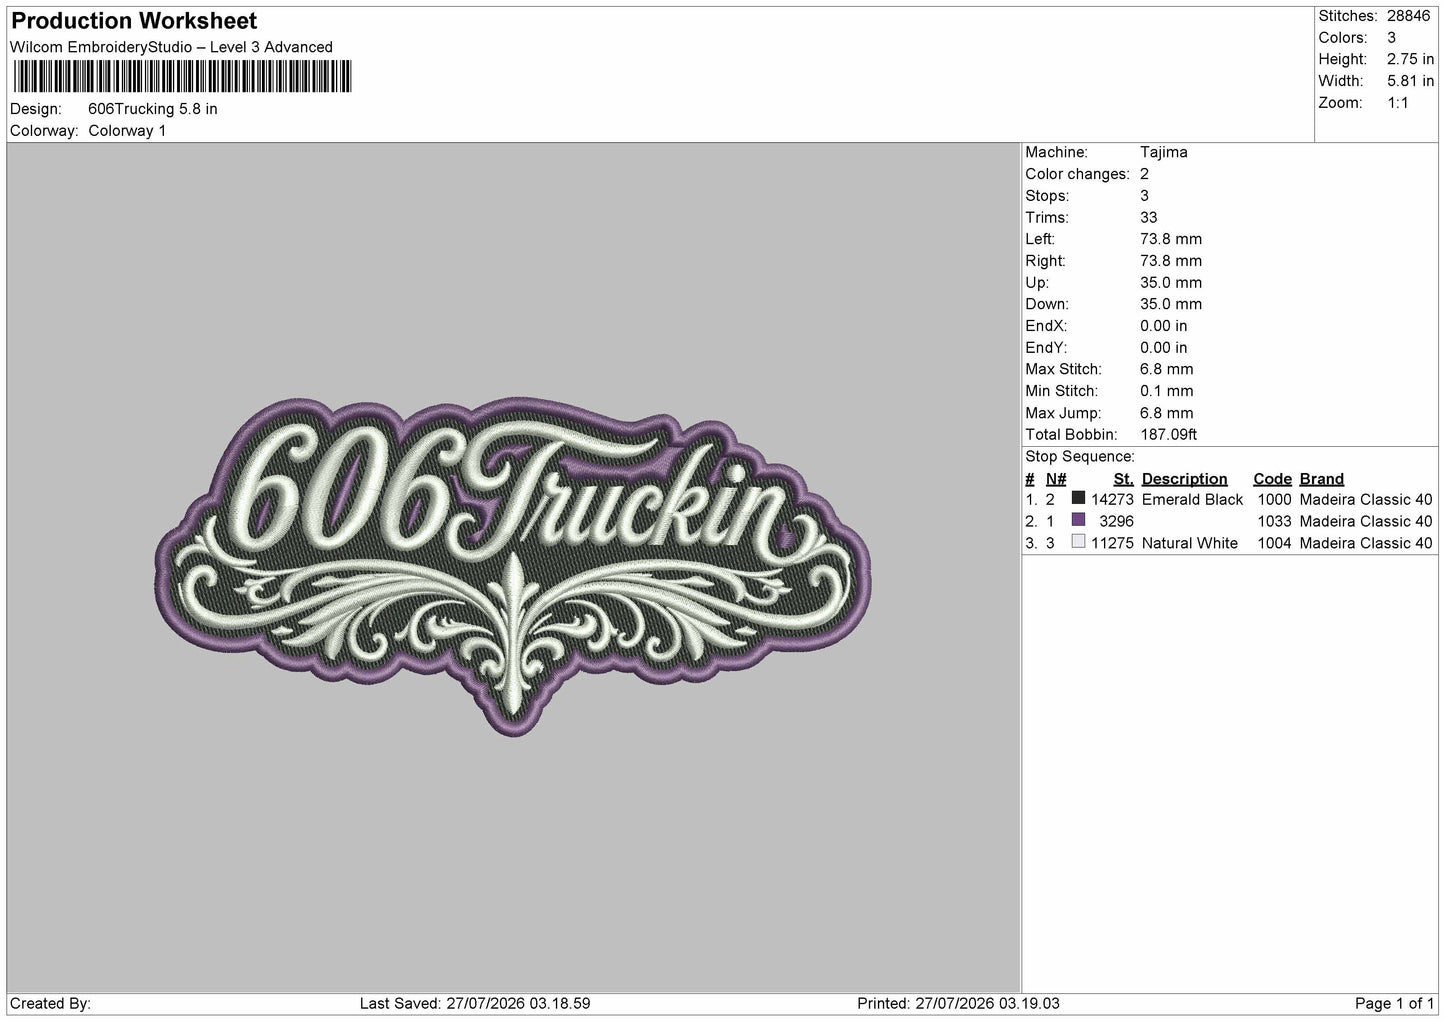Click the Max Jump value 6.8 mm

tap(1167, 413)
